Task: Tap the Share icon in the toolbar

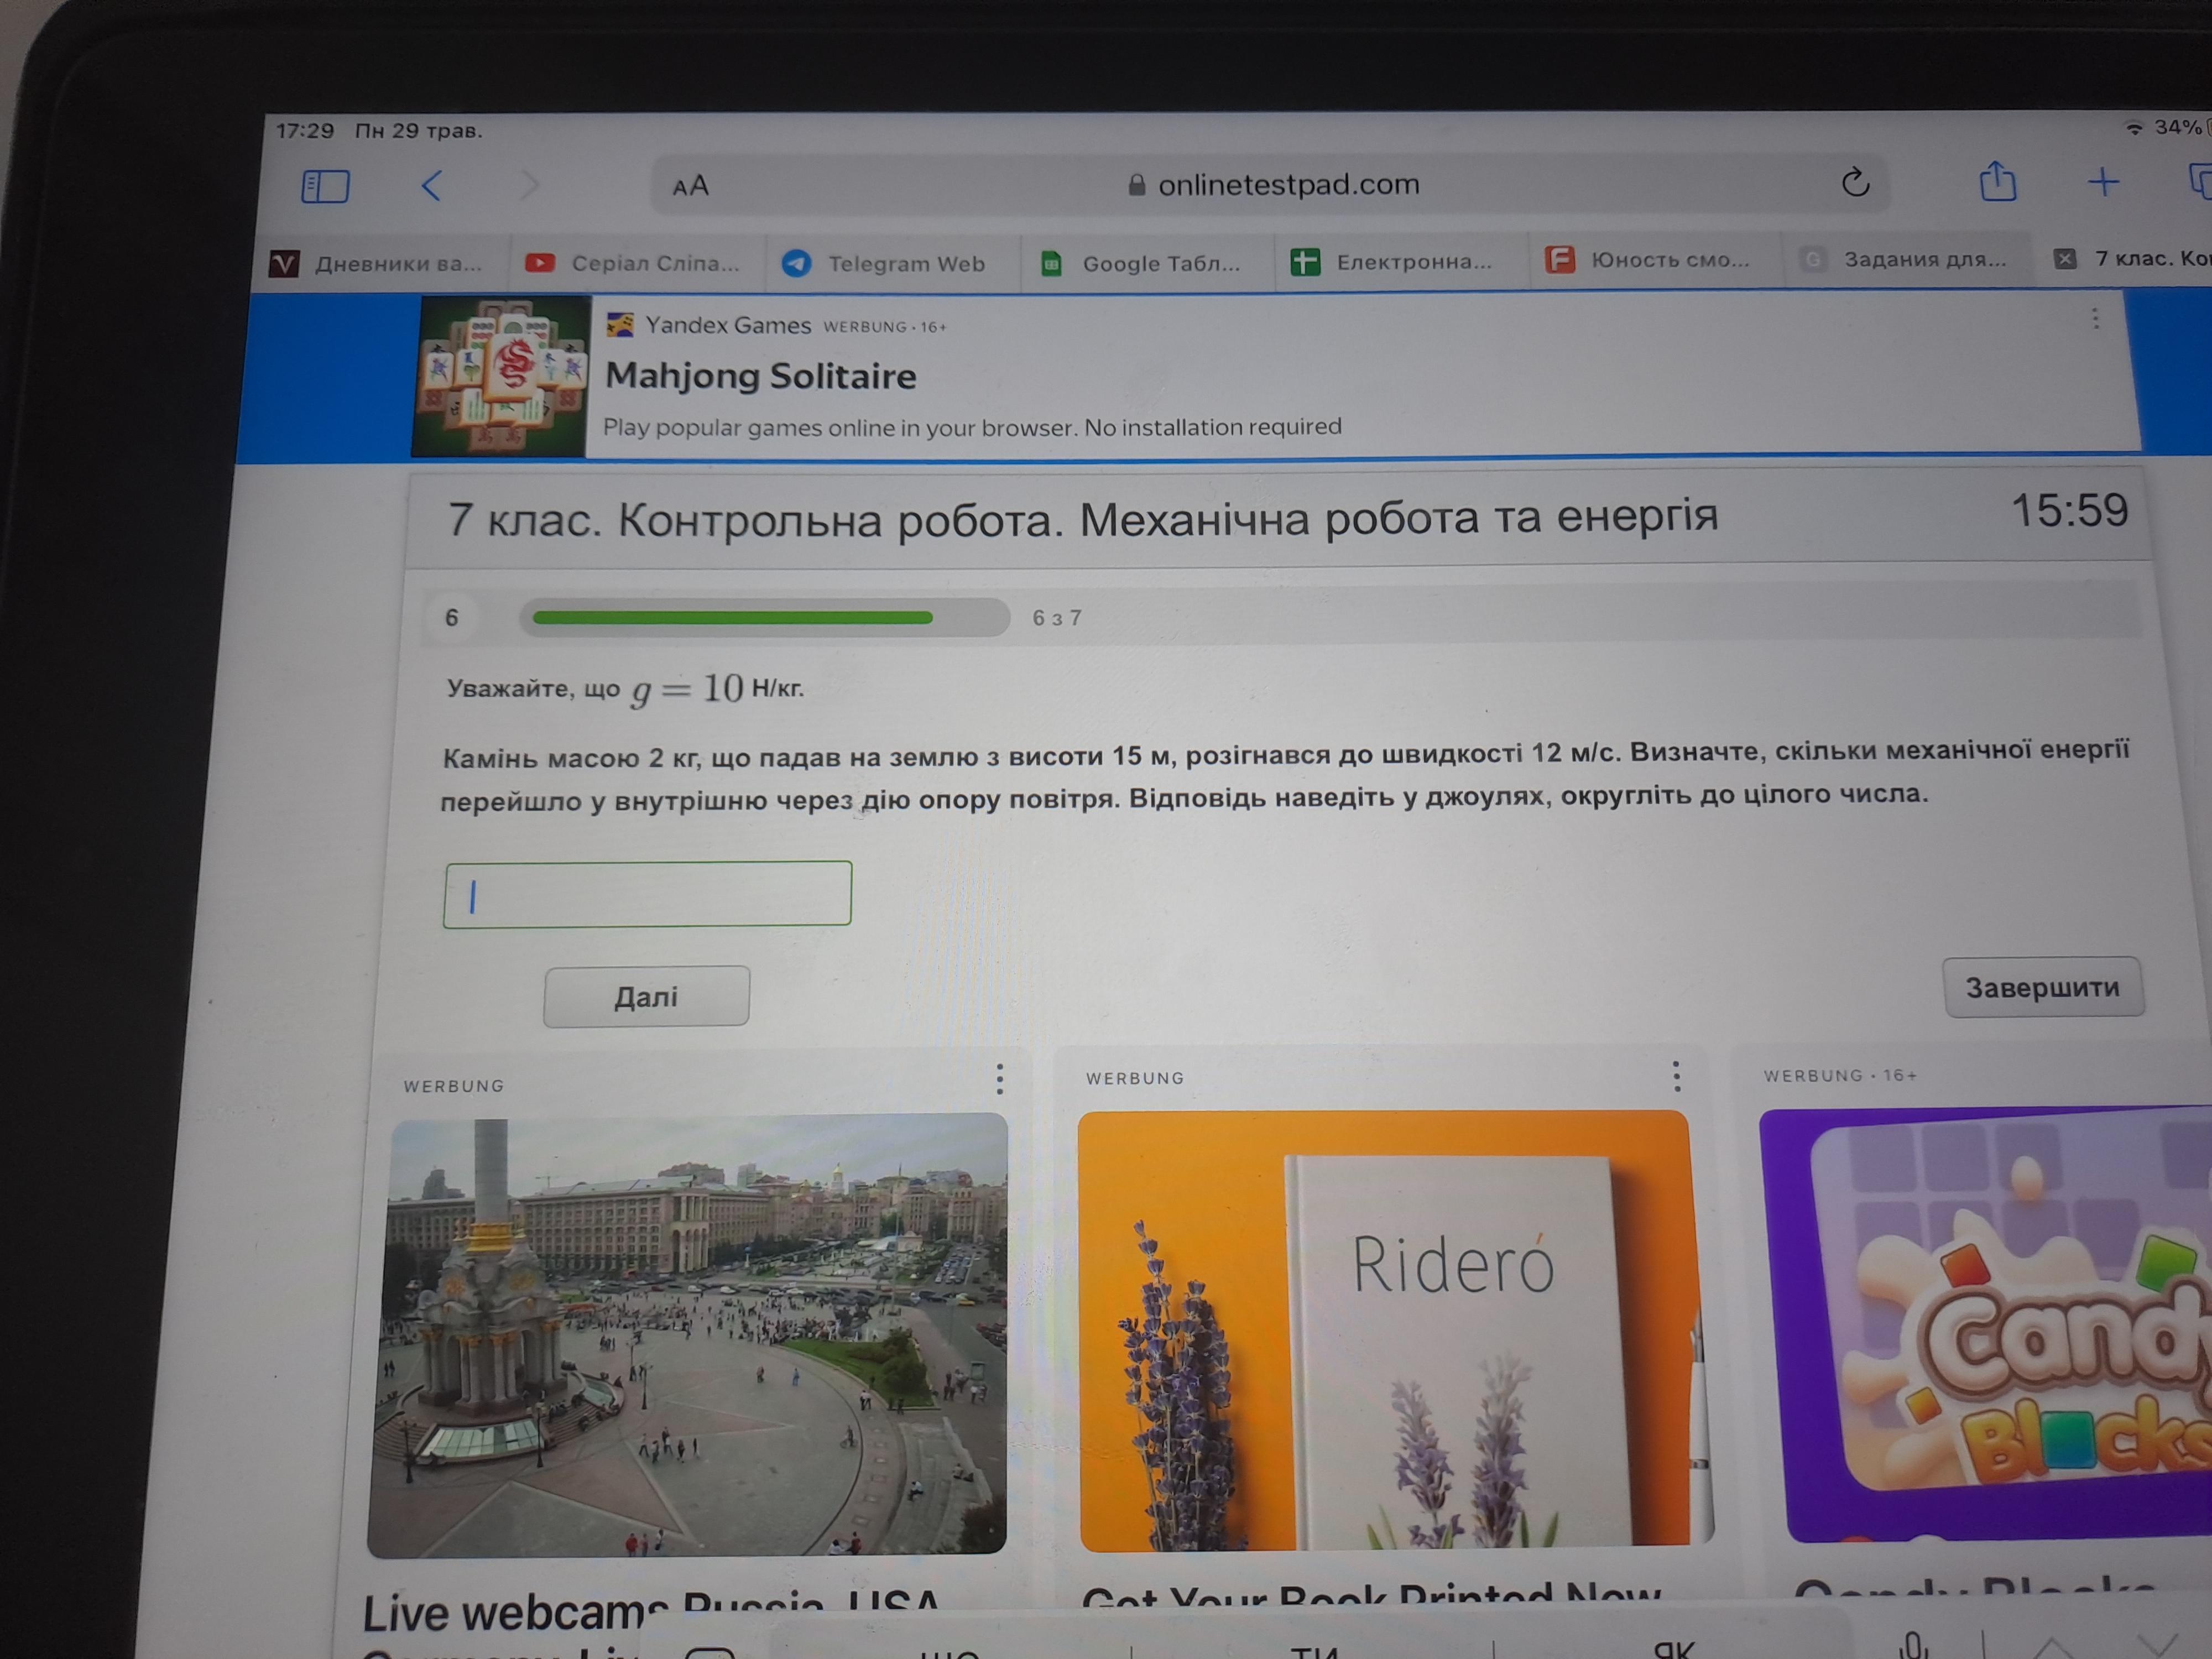Action: (1997, 182)
